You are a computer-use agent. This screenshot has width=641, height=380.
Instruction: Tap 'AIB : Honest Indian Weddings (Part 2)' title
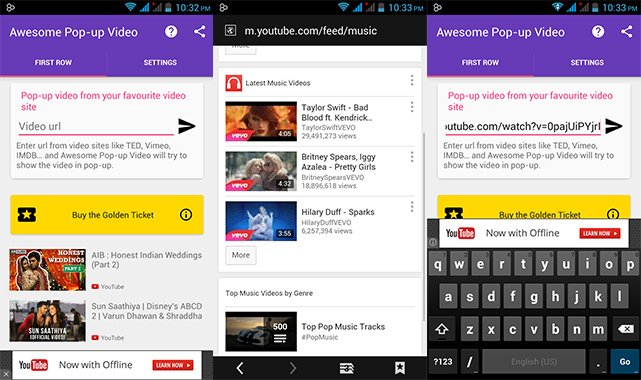pos(147,259)
